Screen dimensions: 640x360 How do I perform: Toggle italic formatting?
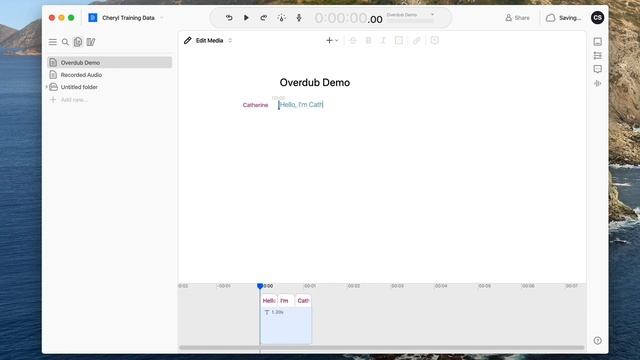(x=383, y=40)
